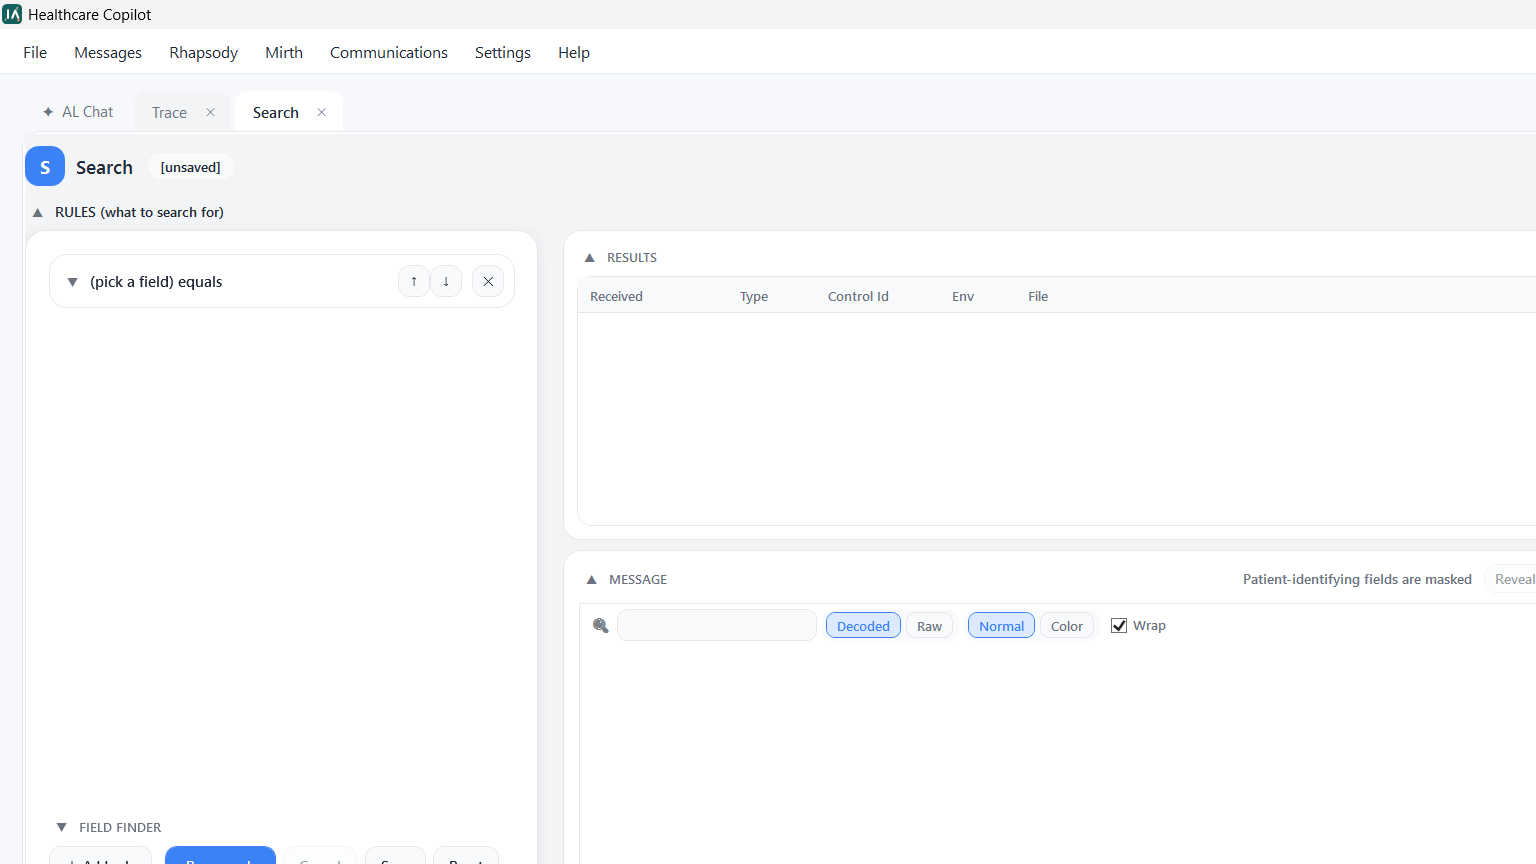
Task: Collapse the MESSAGE panel
Action: (591, 580)
